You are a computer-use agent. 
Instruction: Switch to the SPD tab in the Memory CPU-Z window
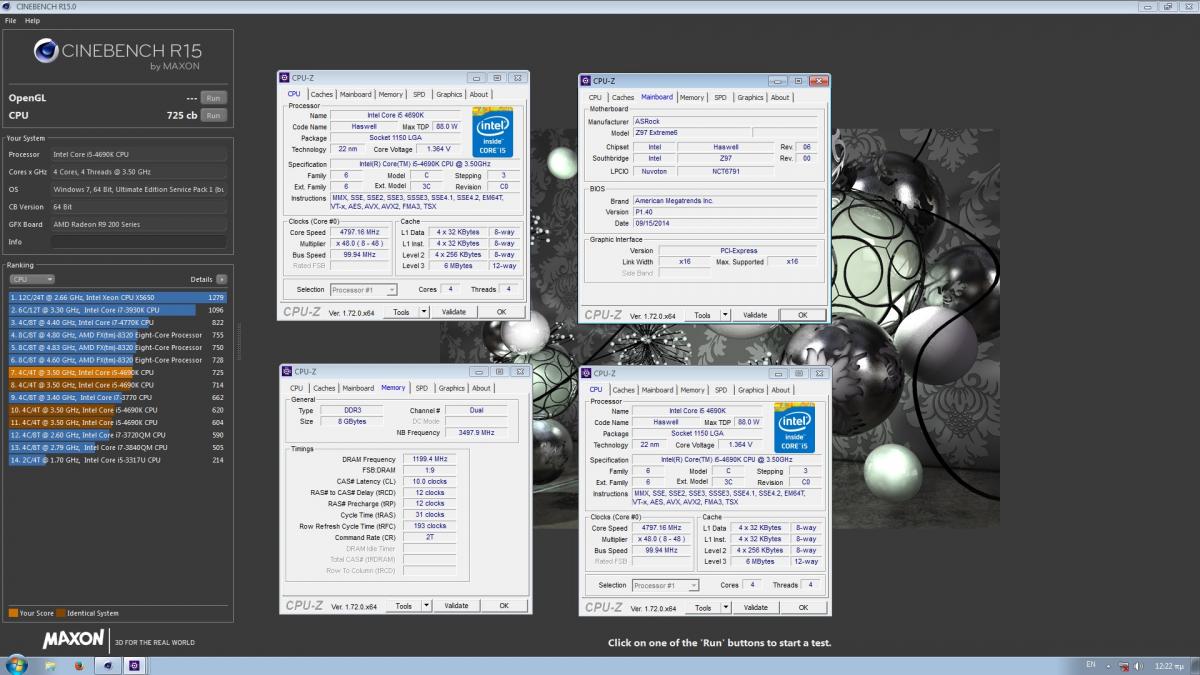click(x=421, y=388)
